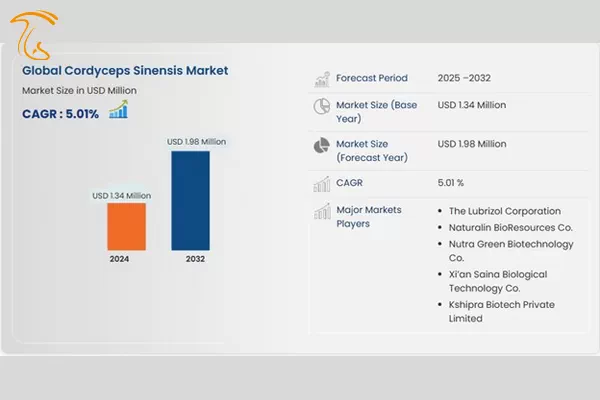Select the blue 2032 bar
This screenshot has width=600, height=400.
pyautogui.click(x=191, y=201)
